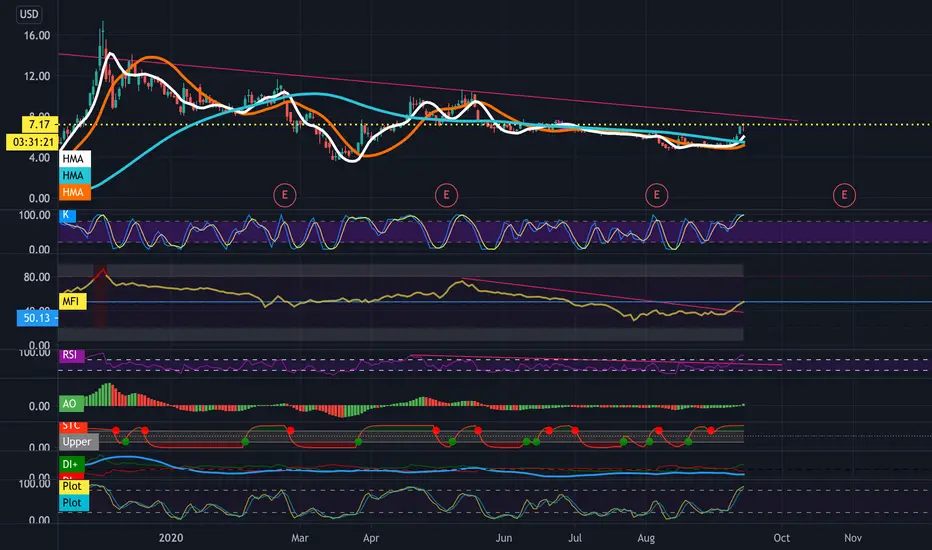The image size is (932, 550).
Task: Click the green AO indicator label
Action: pos(71,404)
